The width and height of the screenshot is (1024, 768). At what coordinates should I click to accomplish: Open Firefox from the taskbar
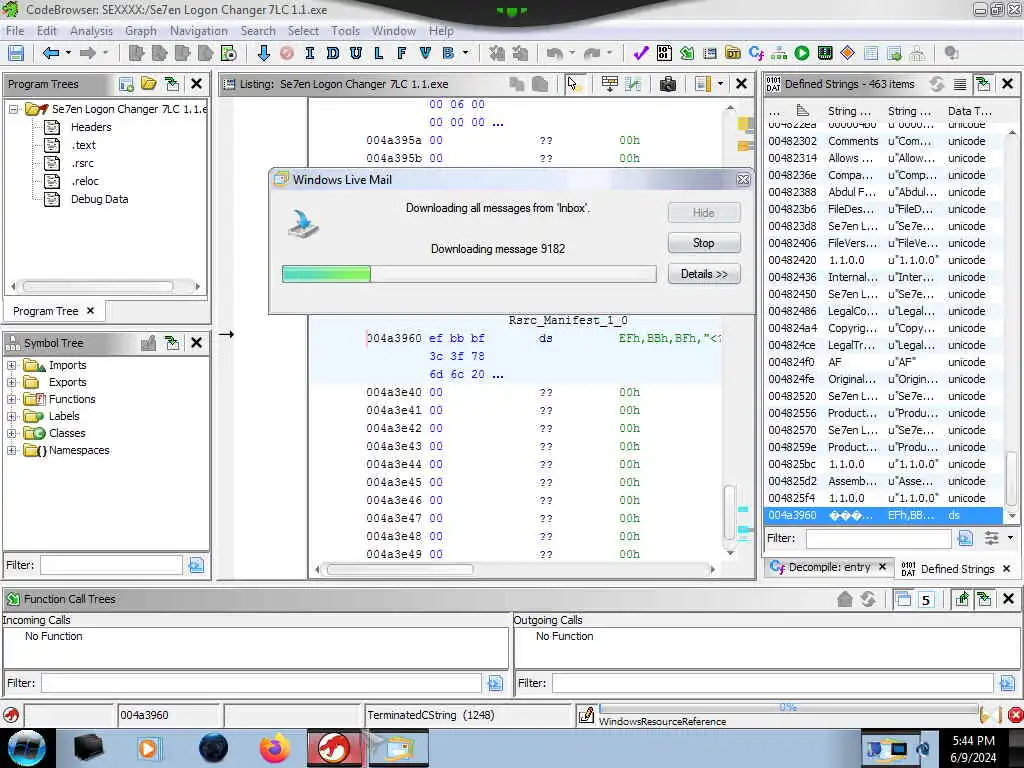(x=275, y=748)
